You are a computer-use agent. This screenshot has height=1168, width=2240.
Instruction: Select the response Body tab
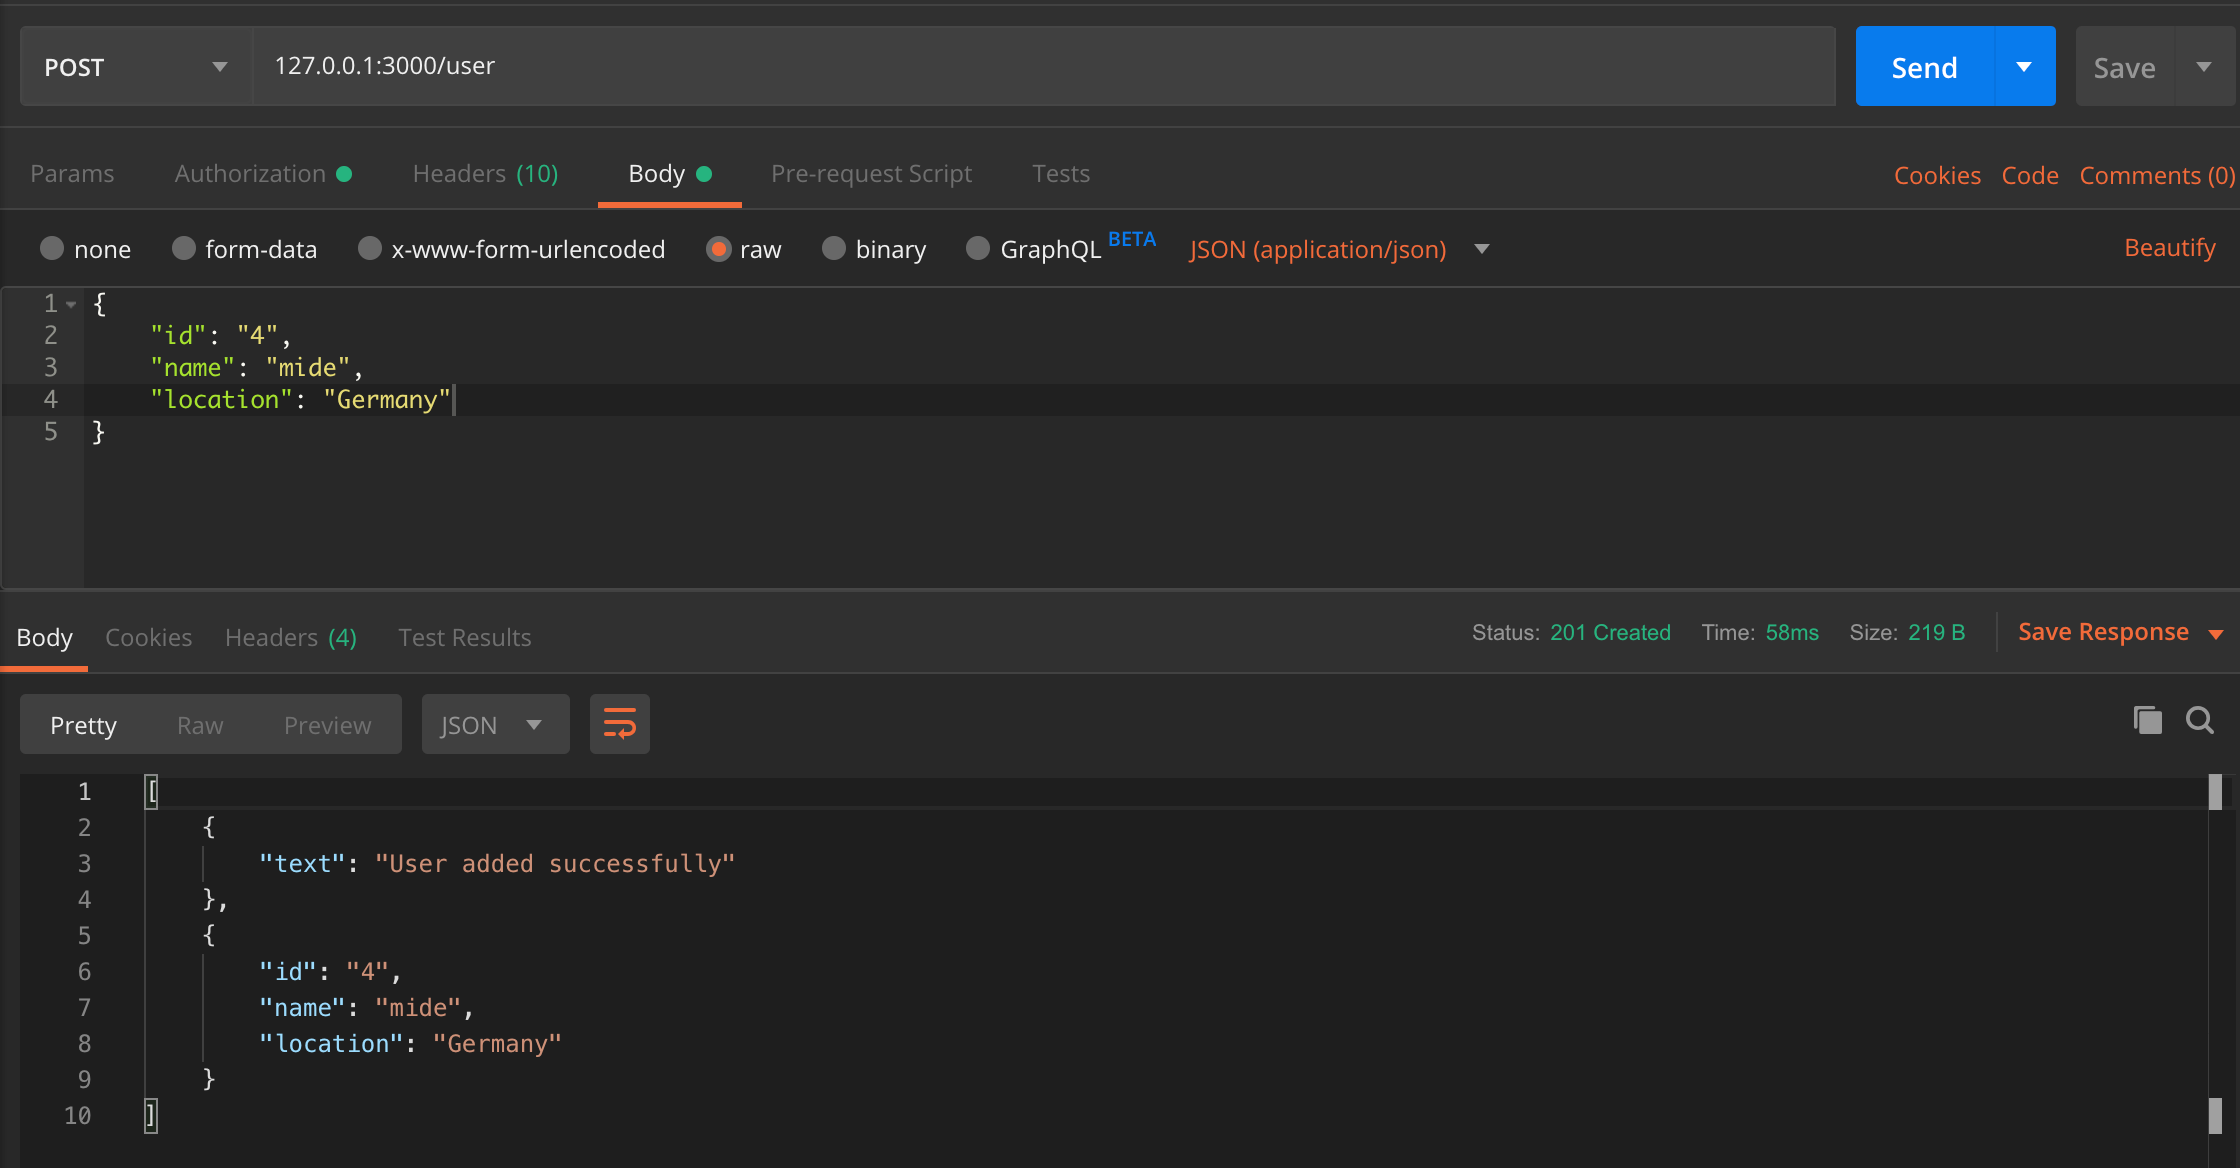point(45,637)
